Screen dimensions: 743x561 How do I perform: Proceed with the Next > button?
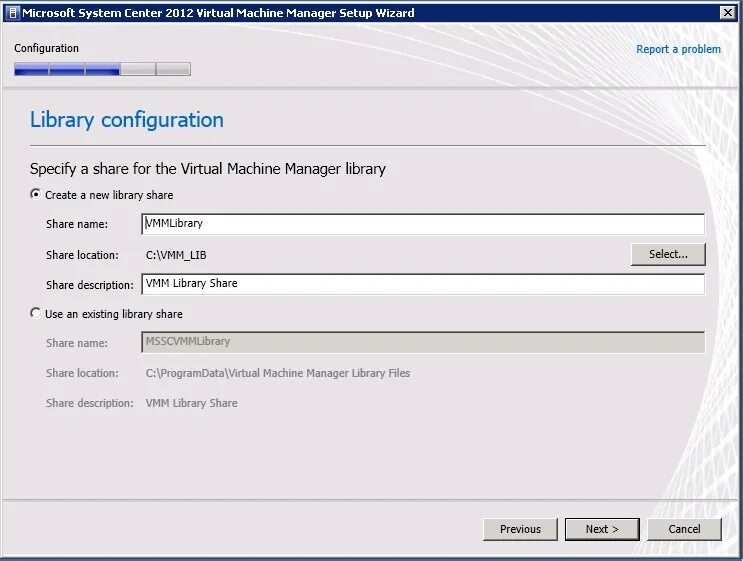click(602, 529)
